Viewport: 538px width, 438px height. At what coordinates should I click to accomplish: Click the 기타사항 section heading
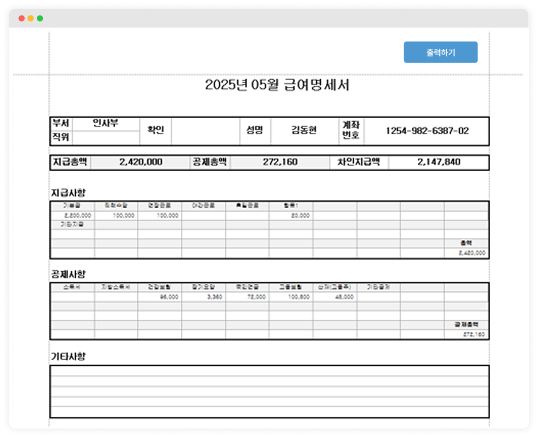pos(68,357)
